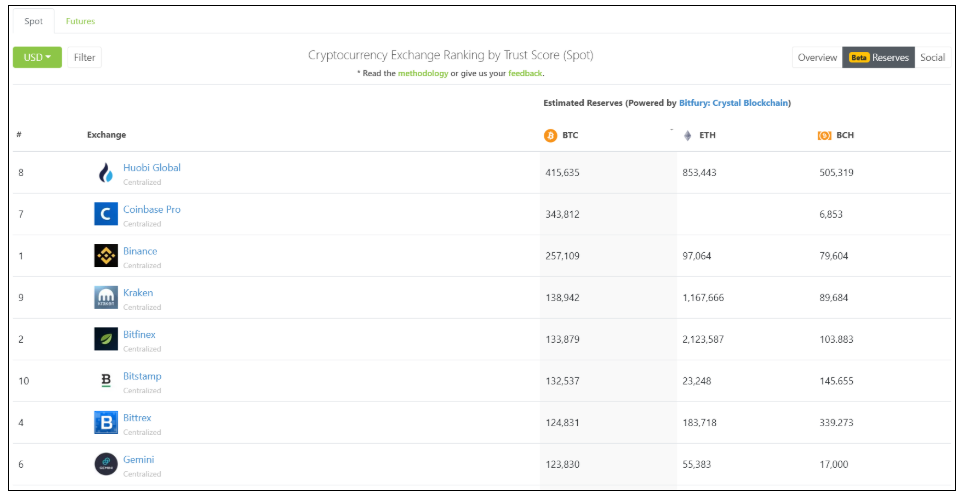
Task: Open the methodology link
Action: click(x=423, y=73)
